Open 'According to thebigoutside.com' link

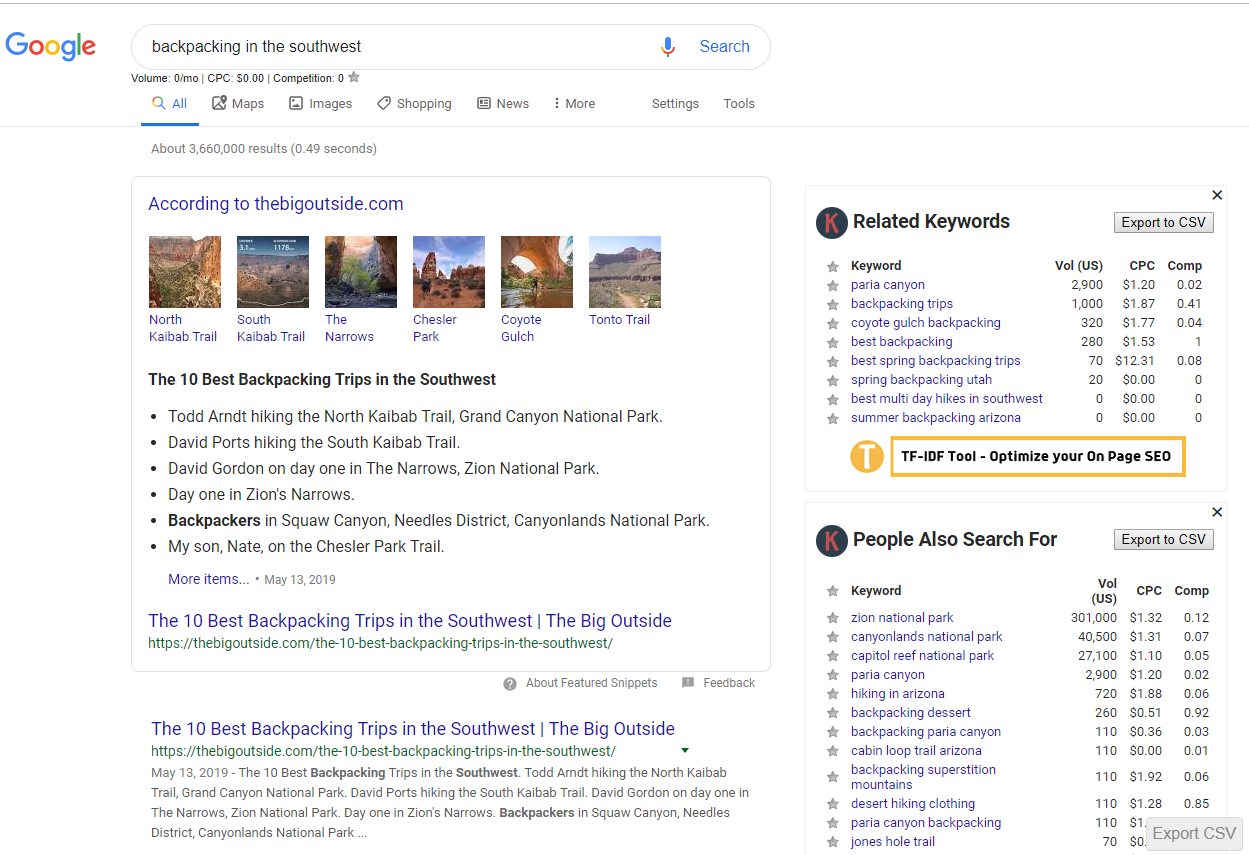(x=276, y=204)
